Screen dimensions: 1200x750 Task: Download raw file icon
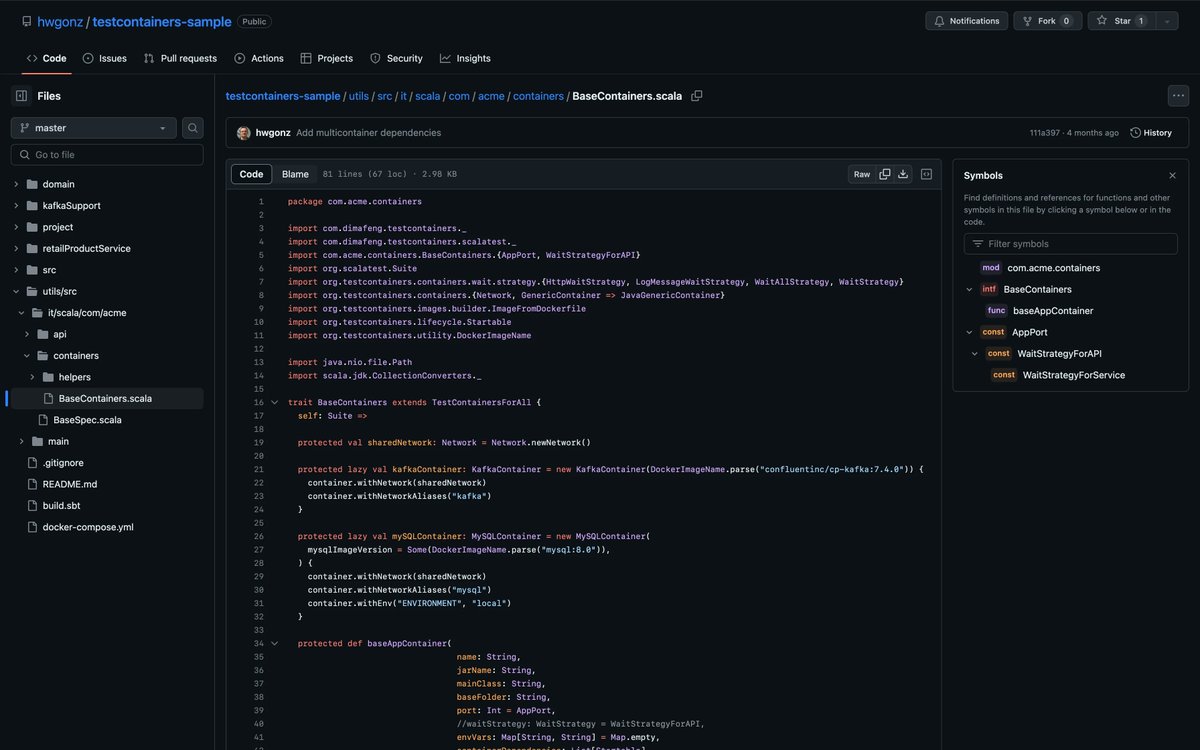[x=903, y=174]
